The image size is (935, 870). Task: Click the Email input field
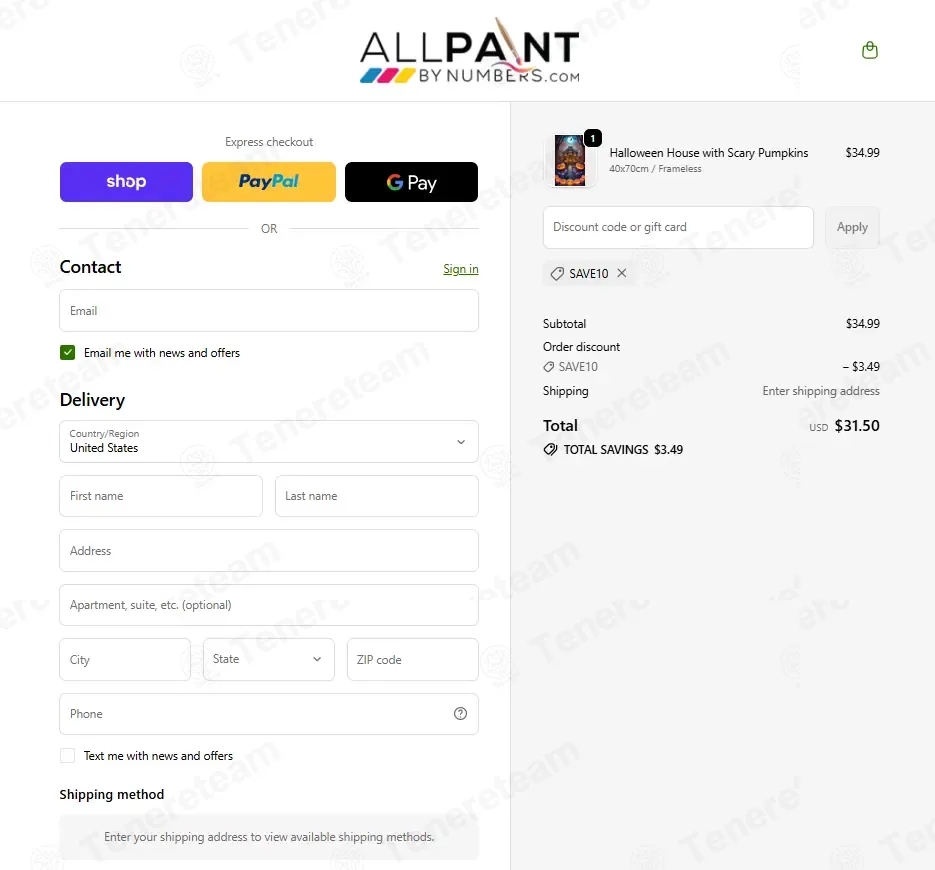[x=268, y=311]
